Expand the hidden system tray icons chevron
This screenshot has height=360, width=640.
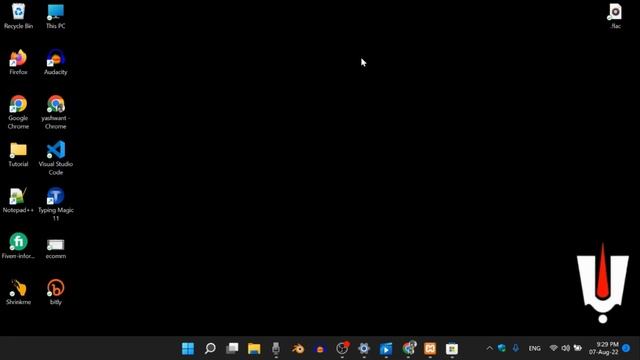tap(489, 348)
